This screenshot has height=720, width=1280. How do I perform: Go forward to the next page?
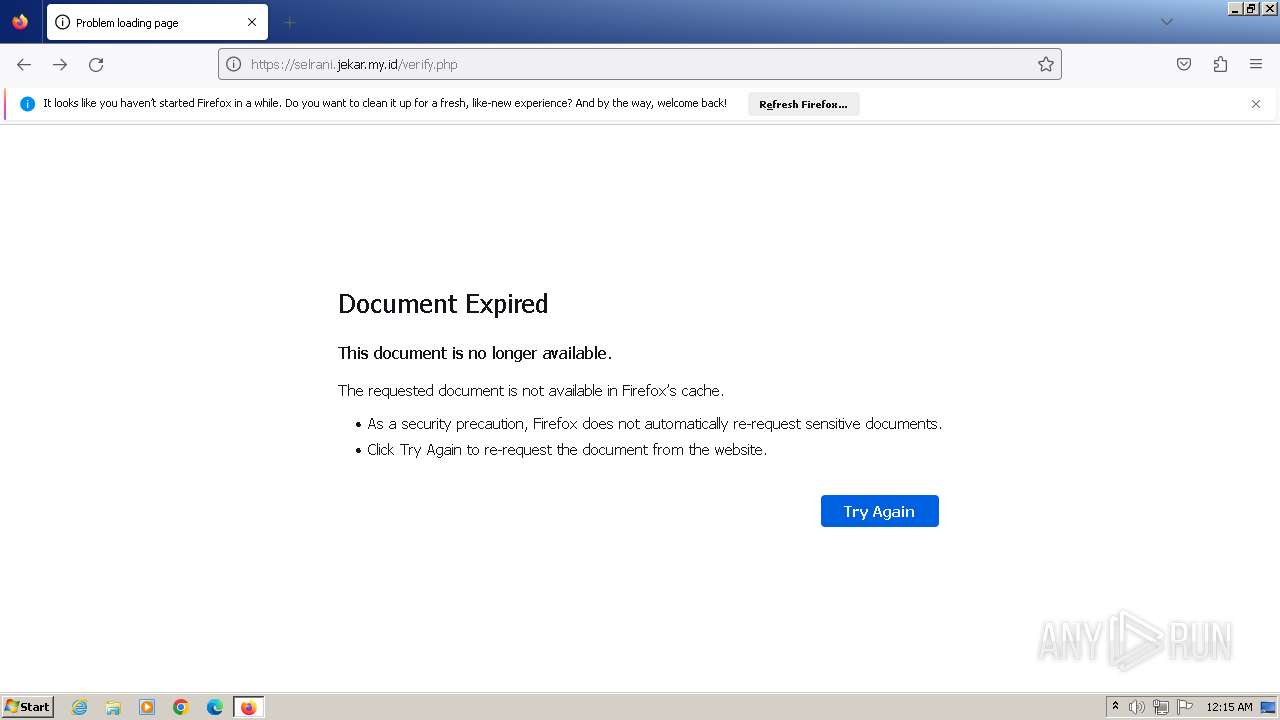tap(60, 64)
